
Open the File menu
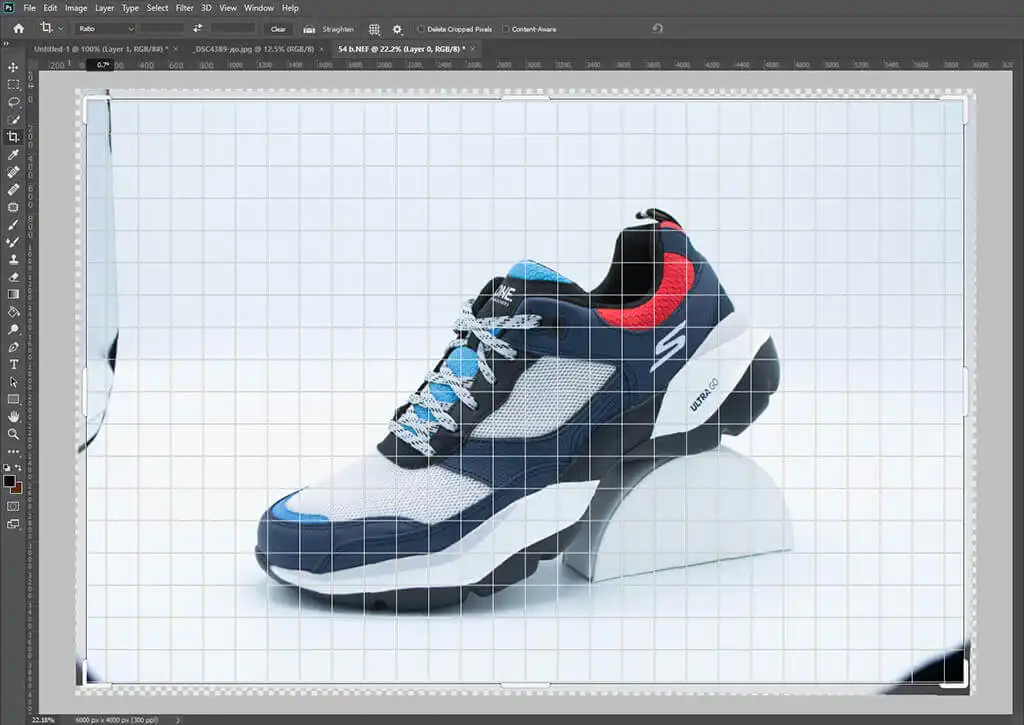[x=29, y=8]
